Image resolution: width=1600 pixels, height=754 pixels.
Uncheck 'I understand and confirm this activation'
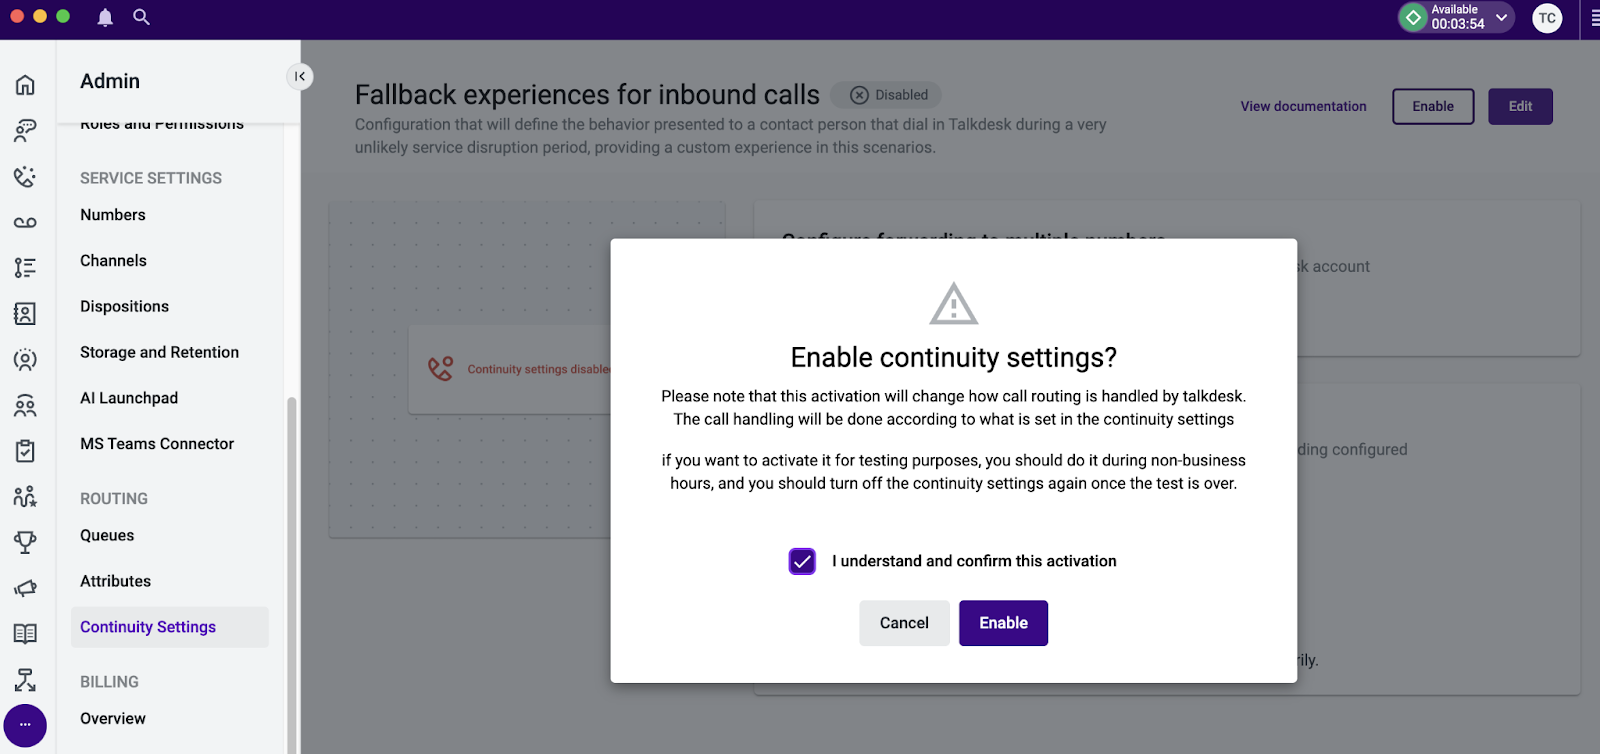(x=802, y=562)
